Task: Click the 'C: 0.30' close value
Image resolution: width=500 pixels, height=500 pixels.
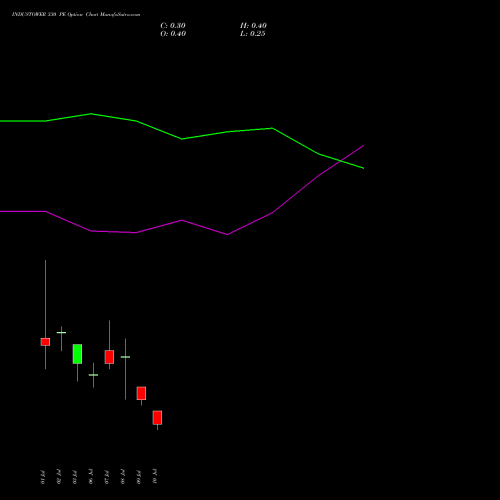Action: coord(173,26)
